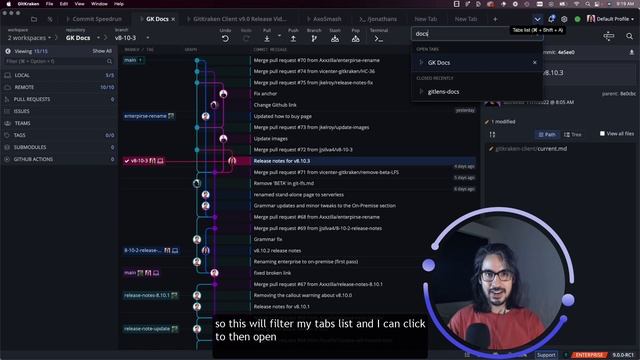Click the Pop stash toolbar icon
Screen dimensions: 640x360
click(x=356, y=38)
